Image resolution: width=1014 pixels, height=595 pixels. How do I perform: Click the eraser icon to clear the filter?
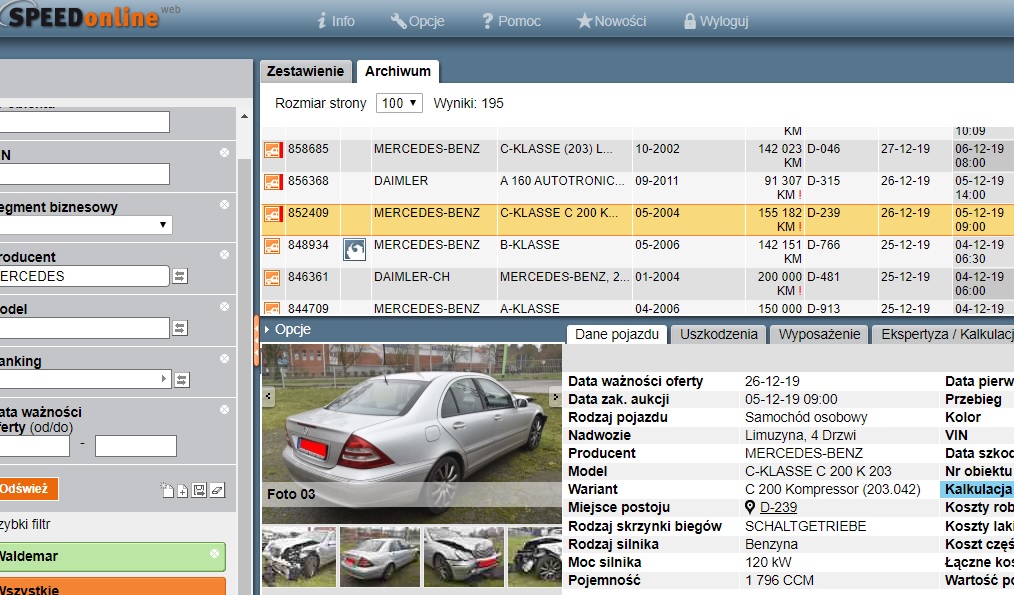pyautogui.click(x=218, y=490)
